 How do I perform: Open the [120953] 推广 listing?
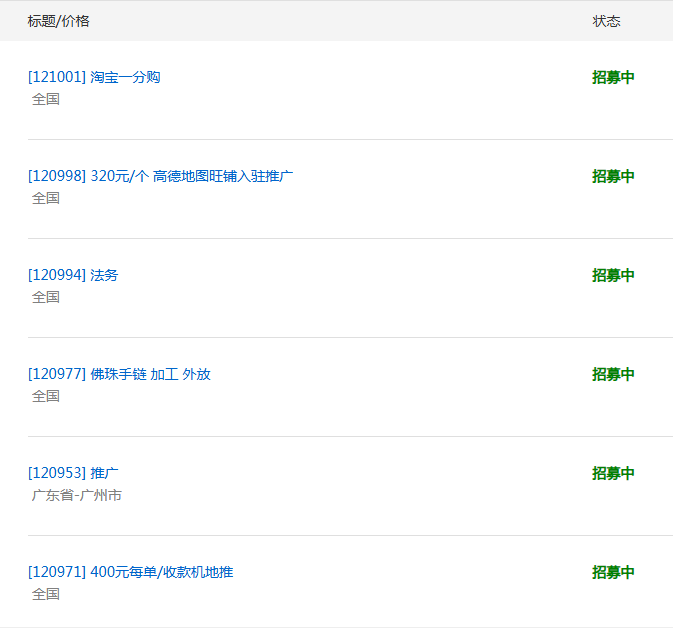coord(73,473)
